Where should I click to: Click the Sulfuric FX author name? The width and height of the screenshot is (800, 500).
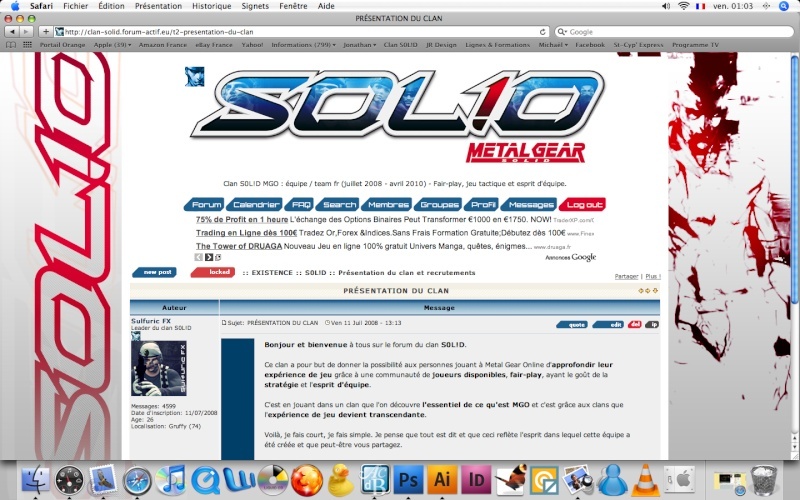click(151, 321)
